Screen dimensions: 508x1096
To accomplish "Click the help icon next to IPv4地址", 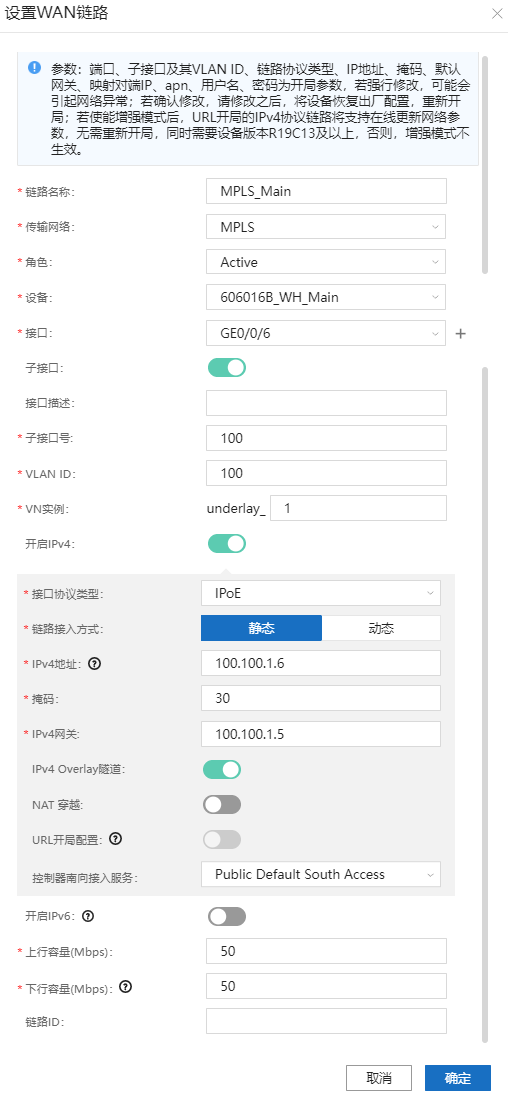I will click(x=96, y=663).
